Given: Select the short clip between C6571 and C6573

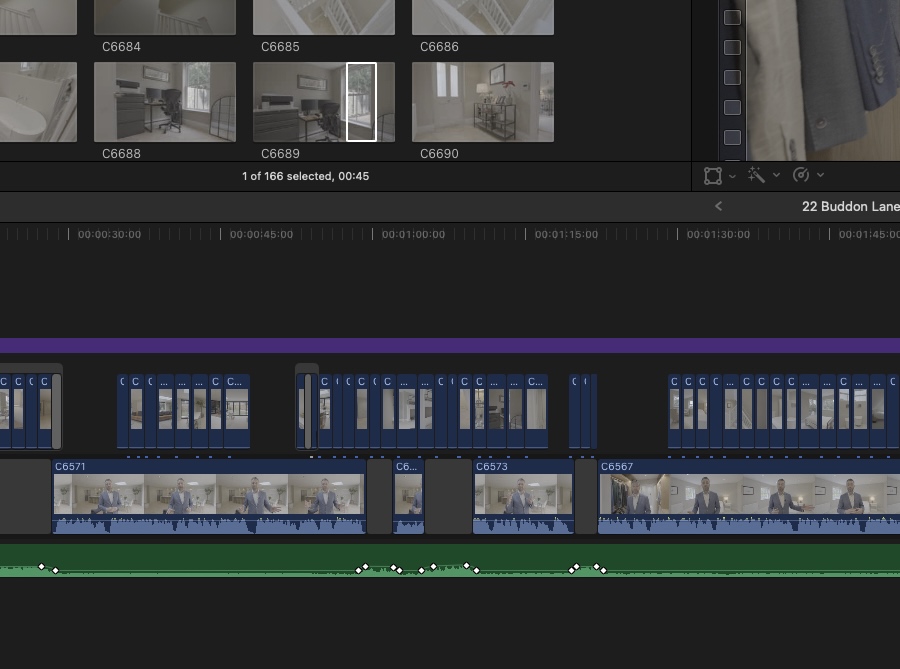Looking at the screenshot, I should pyautogui.click(x=408, y=496).
